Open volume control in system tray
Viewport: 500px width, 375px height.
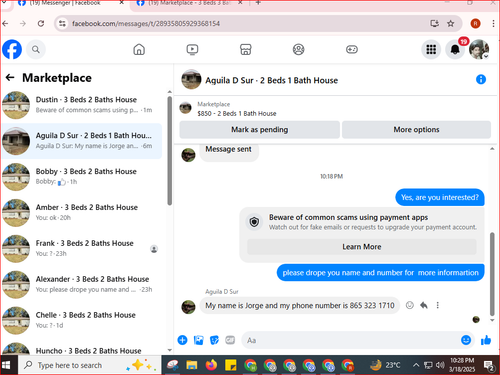click(440, 365)
